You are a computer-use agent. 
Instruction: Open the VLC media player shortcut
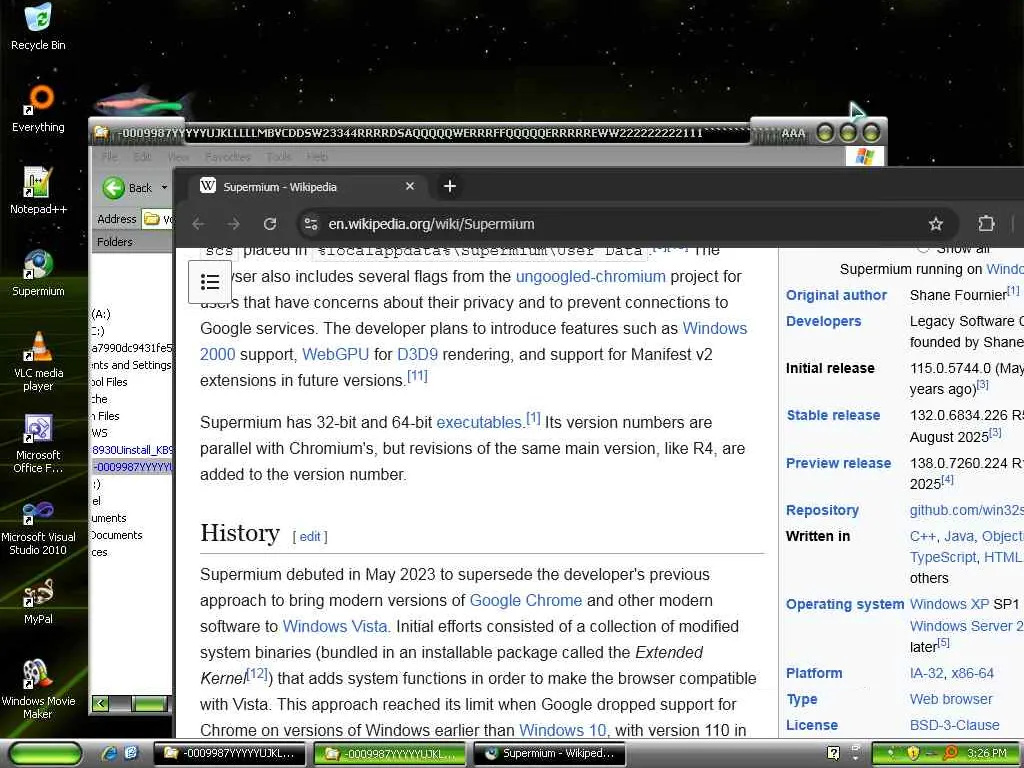pos(39,361)
